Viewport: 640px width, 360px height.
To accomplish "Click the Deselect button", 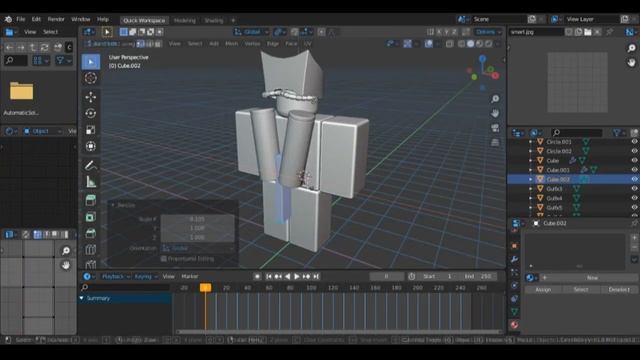I will pos(619,289).
